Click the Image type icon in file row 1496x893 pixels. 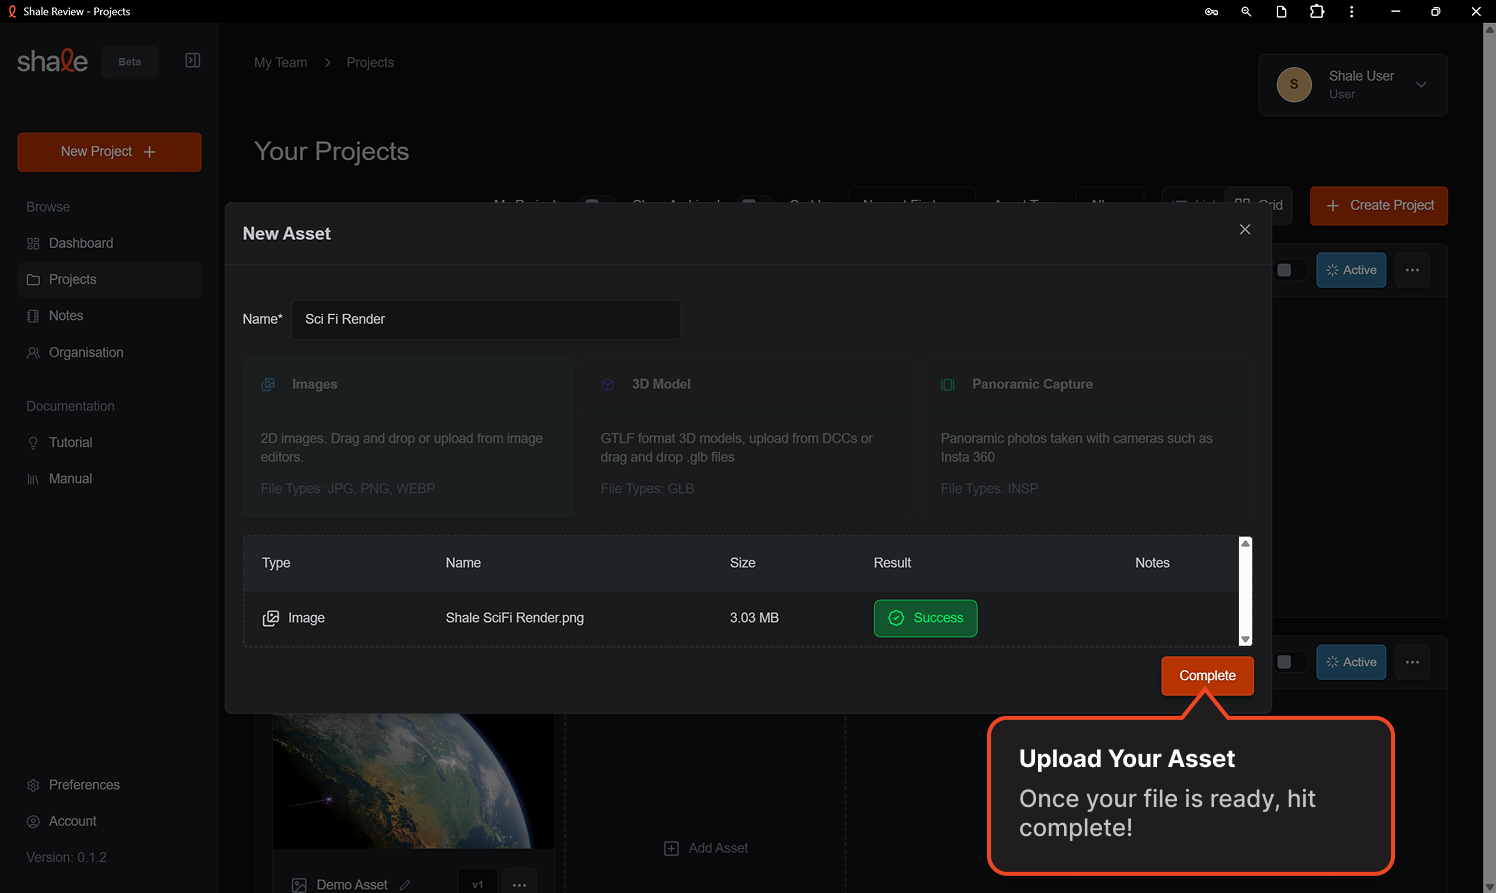[x=270, y=618]
